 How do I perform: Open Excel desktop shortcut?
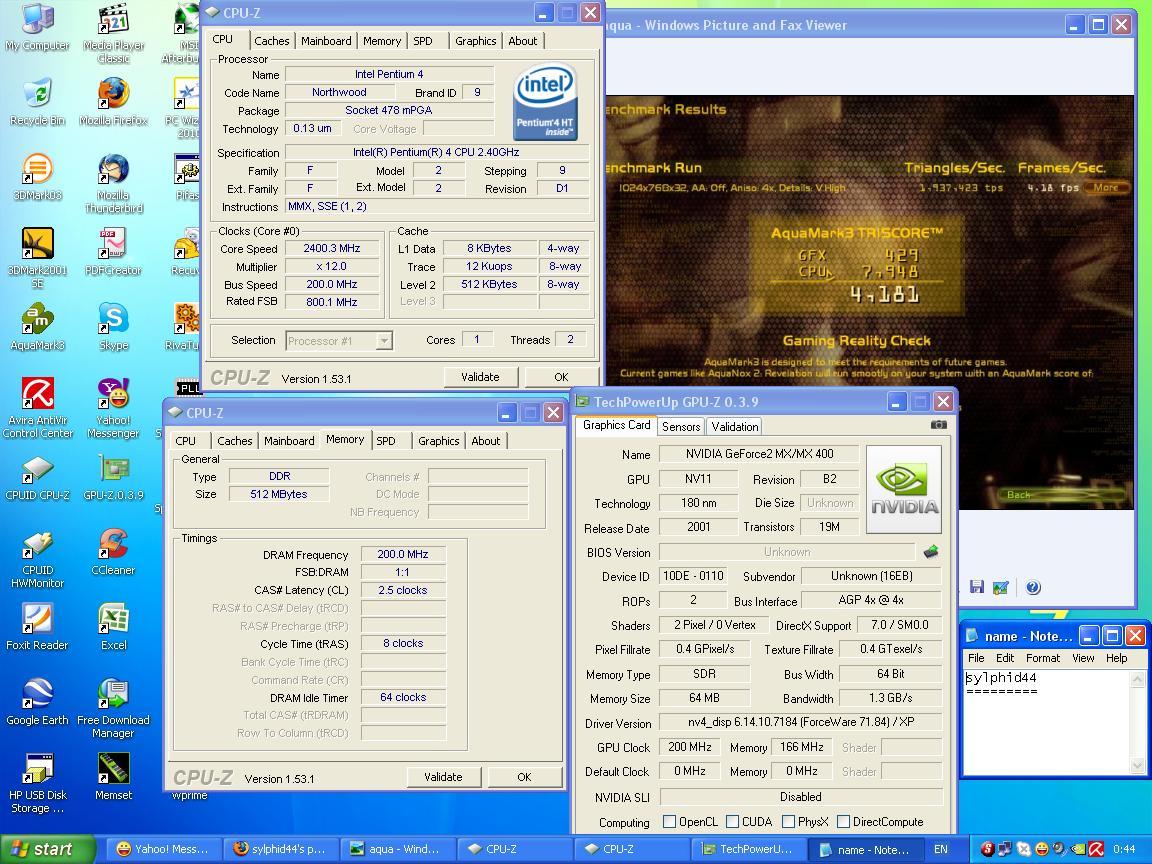tap(113, 626)
